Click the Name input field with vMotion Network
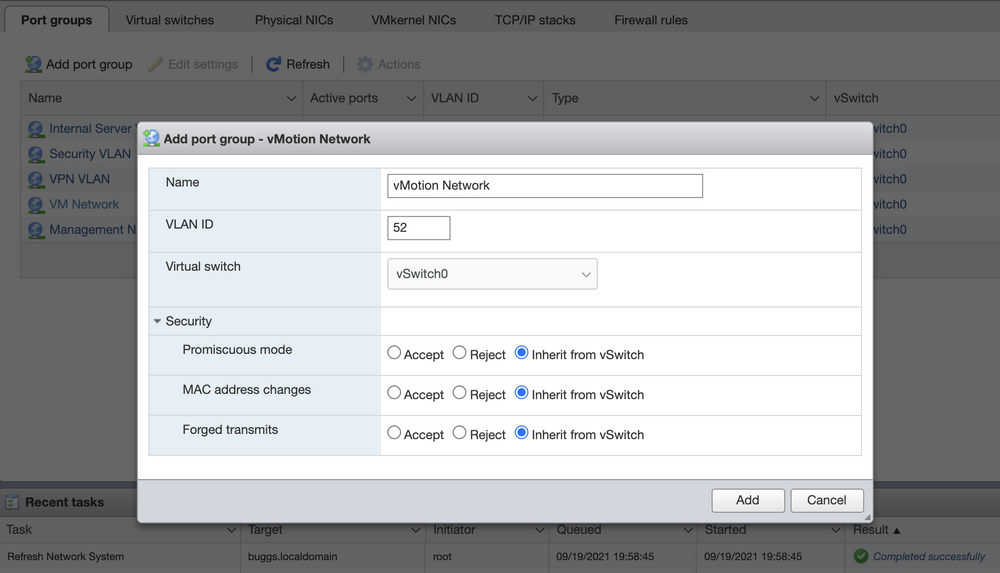This screenshot has width=1000, height=573. (545, 186)
